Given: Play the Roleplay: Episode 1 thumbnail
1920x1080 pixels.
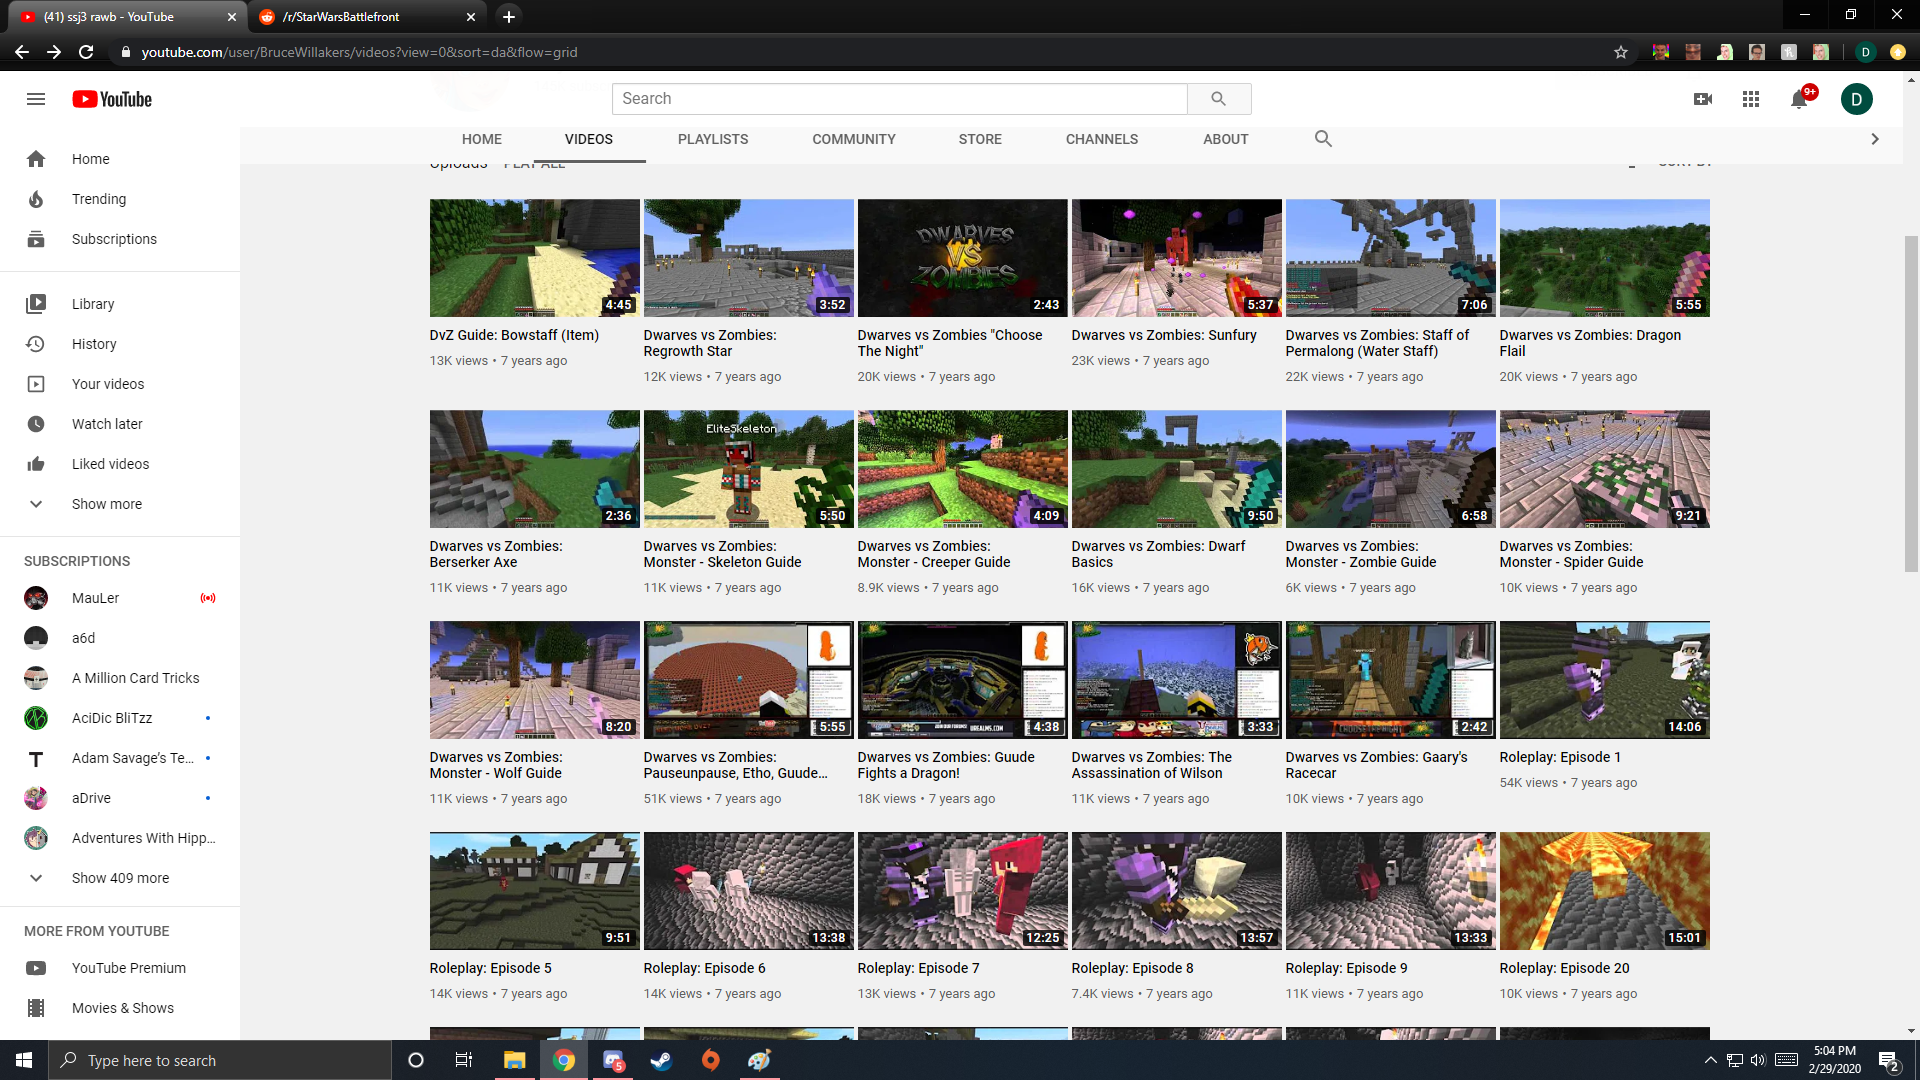Looking at the screenshot, I should tap(1605, 680).
